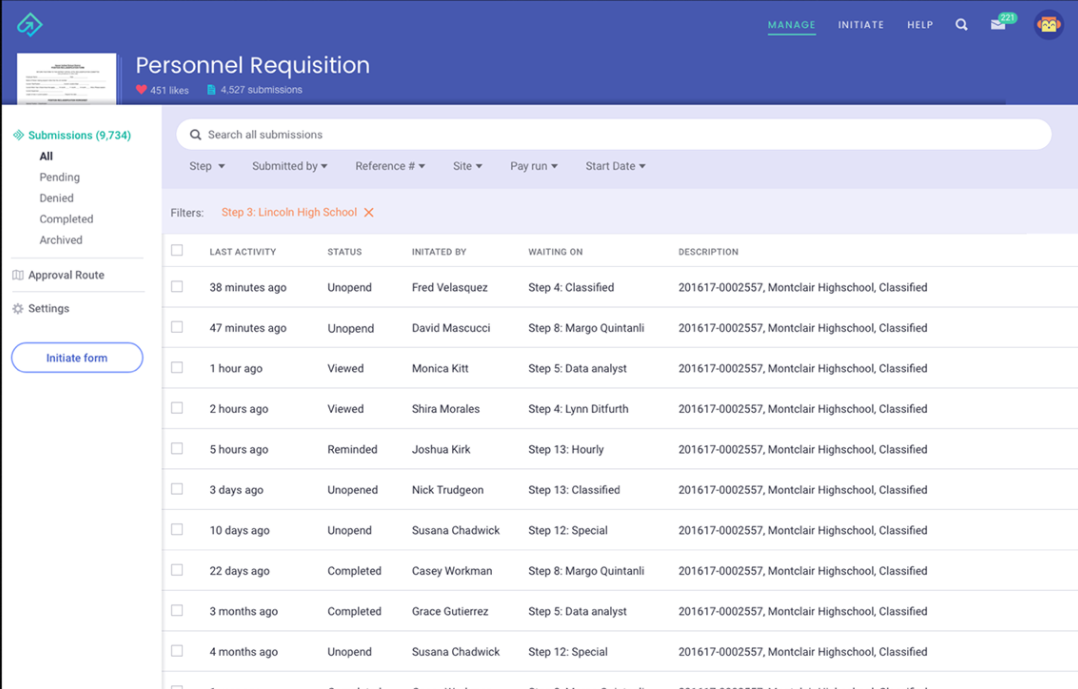Click the monkey profile avatar

pyautogui.click(x=1046, y=23)
